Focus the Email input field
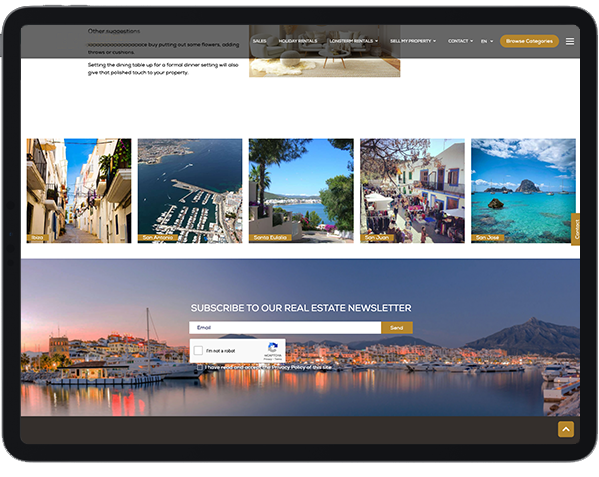The height and width of the screenshot is (477, 599). pos(285,328)
